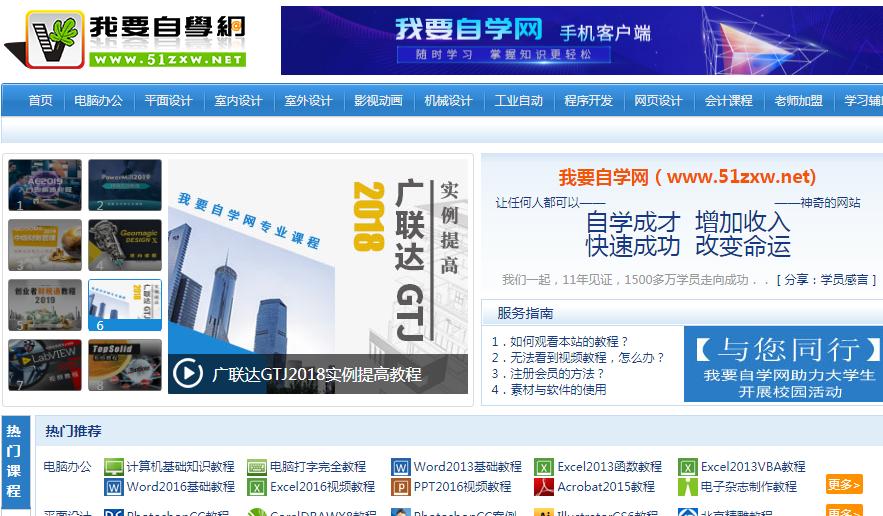
Task: Select slideshow thumbnail 1 AE2019
Action: [45, 185]
